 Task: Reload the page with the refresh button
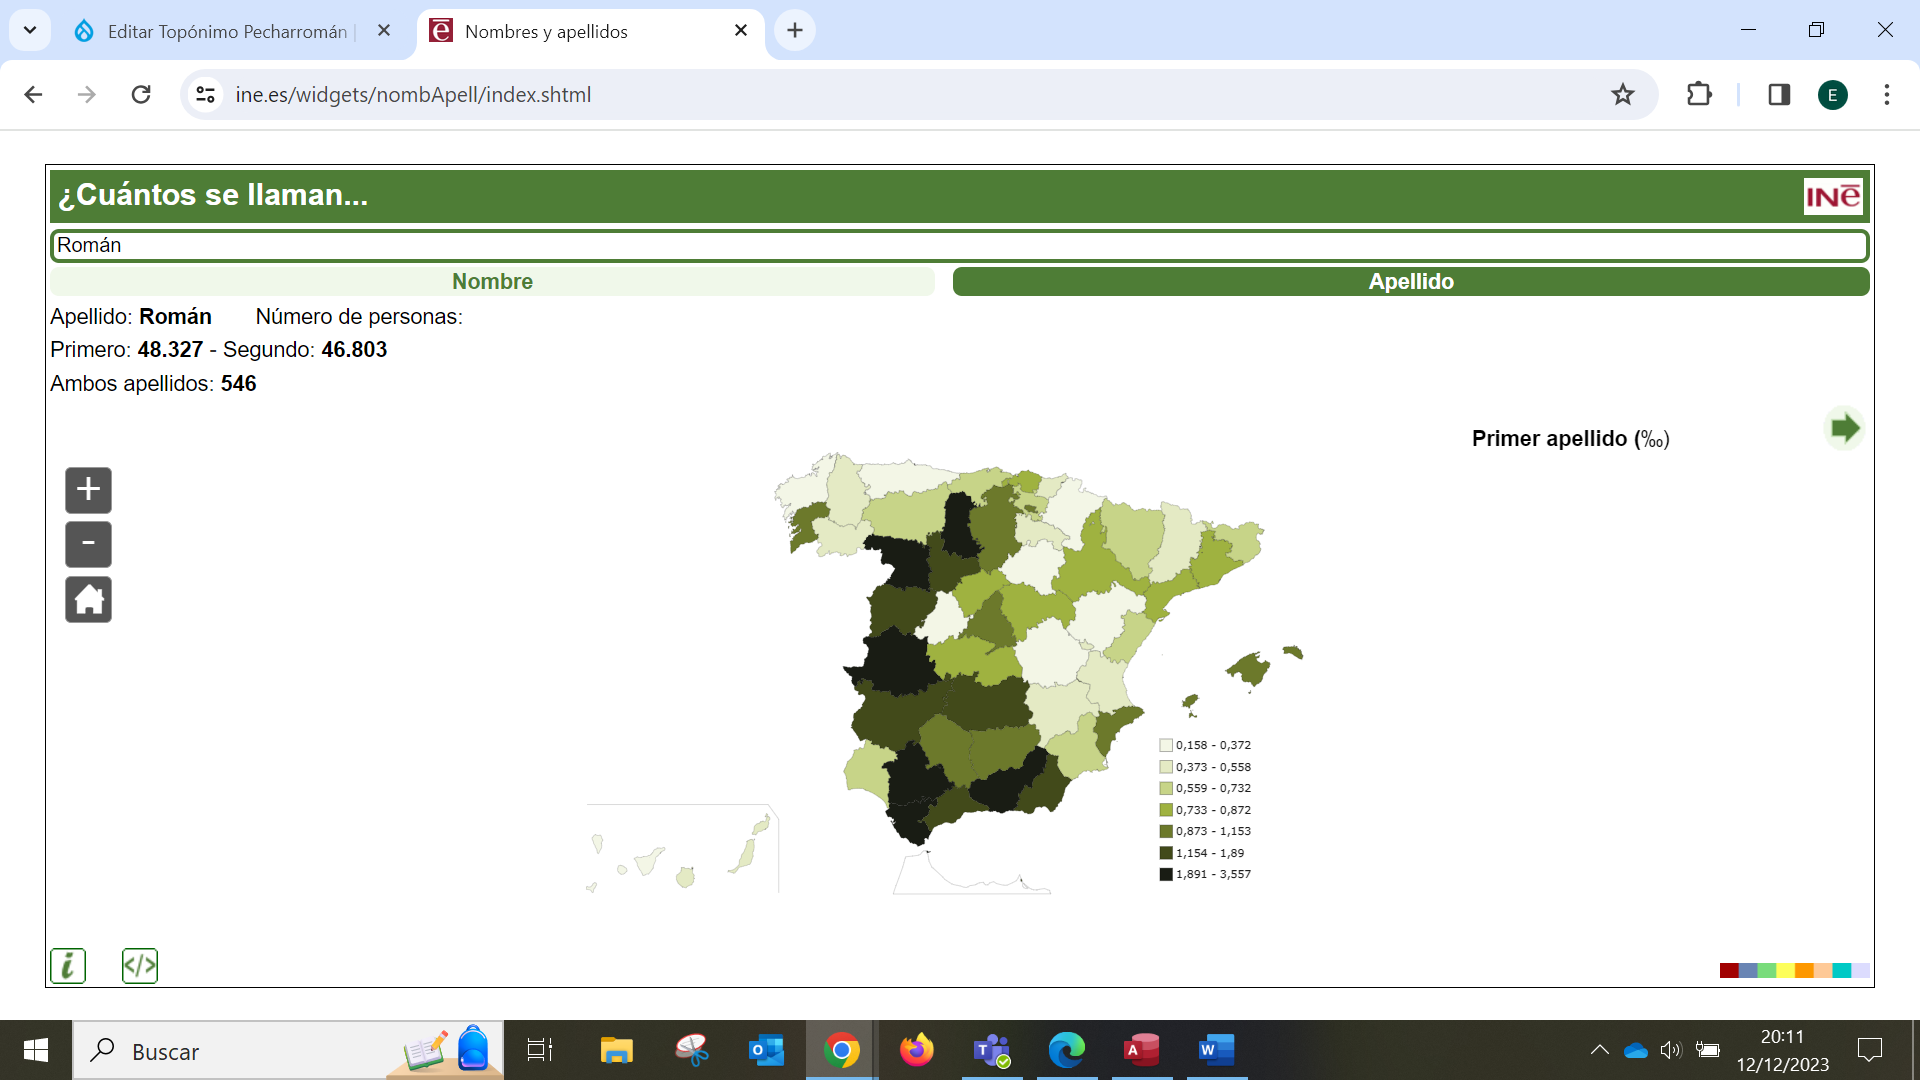click(x=141, y=95)
